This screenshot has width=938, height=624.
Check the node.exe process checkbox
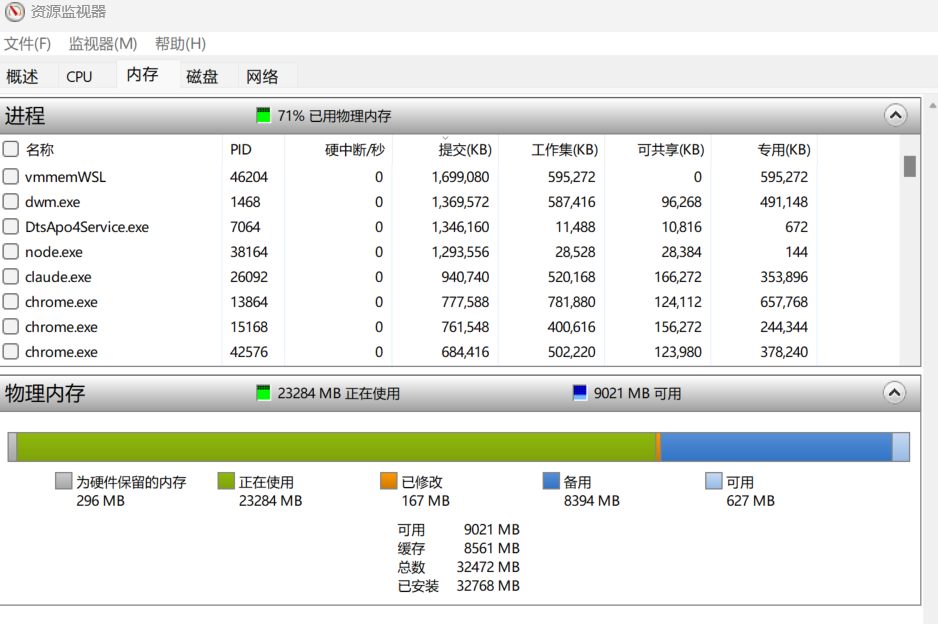[11, 252]
